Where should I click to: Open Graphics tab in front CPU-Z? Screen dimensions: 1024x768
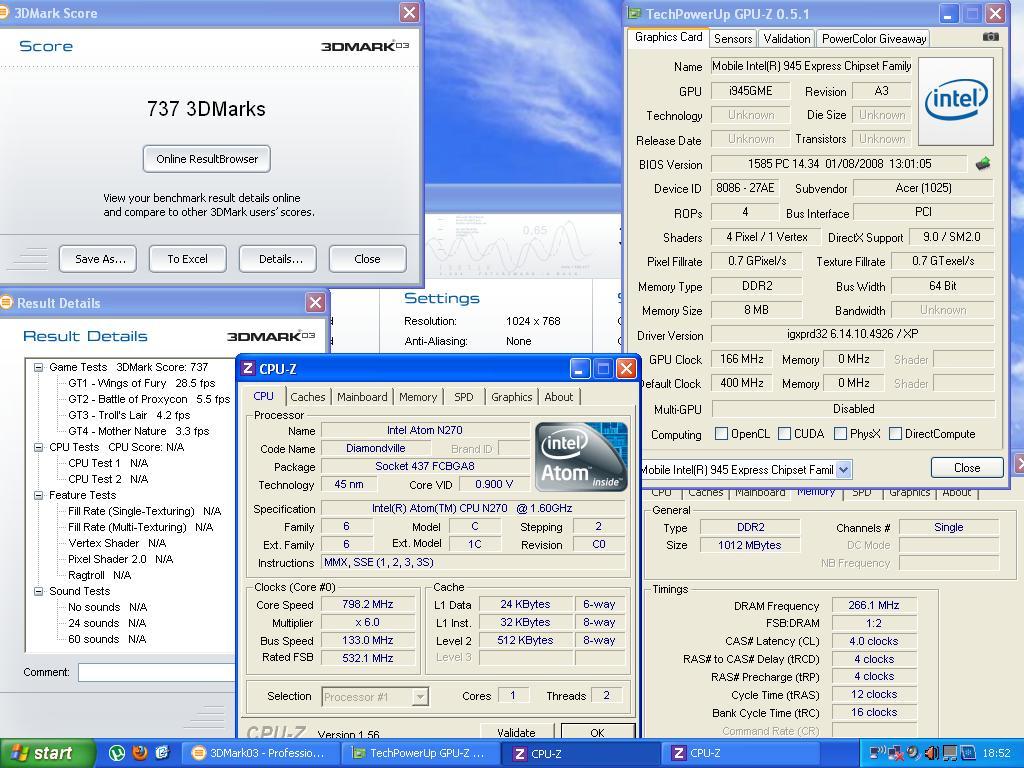pyautogui.click(x=511, y=396)
